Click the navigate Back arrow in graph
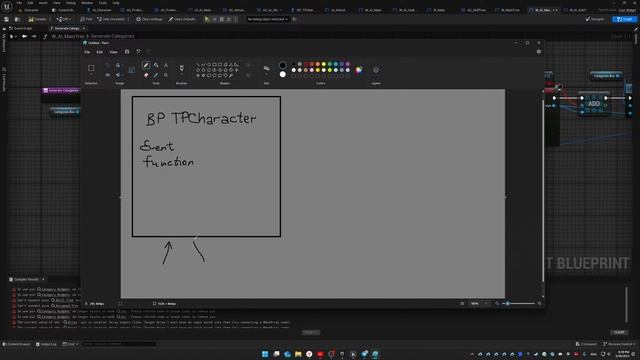The width and height of the screenshot is (640, 360). [x=24, y=36]
